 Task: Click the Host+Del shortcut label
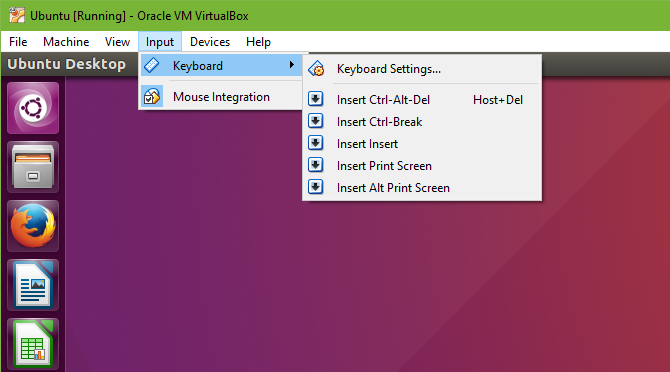click(x=498, y=100)
